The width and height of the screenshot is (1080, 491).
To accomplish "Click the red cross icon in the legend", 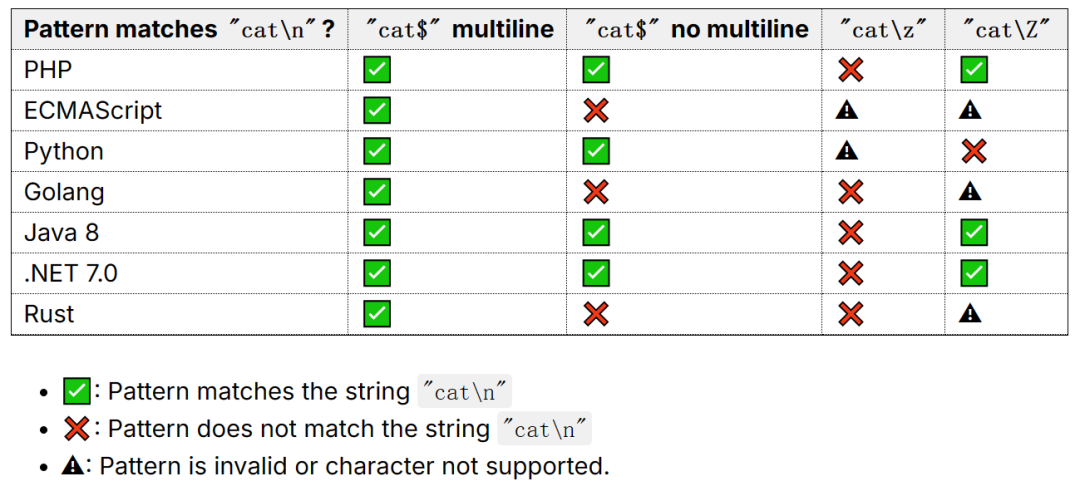I will 76,429.
